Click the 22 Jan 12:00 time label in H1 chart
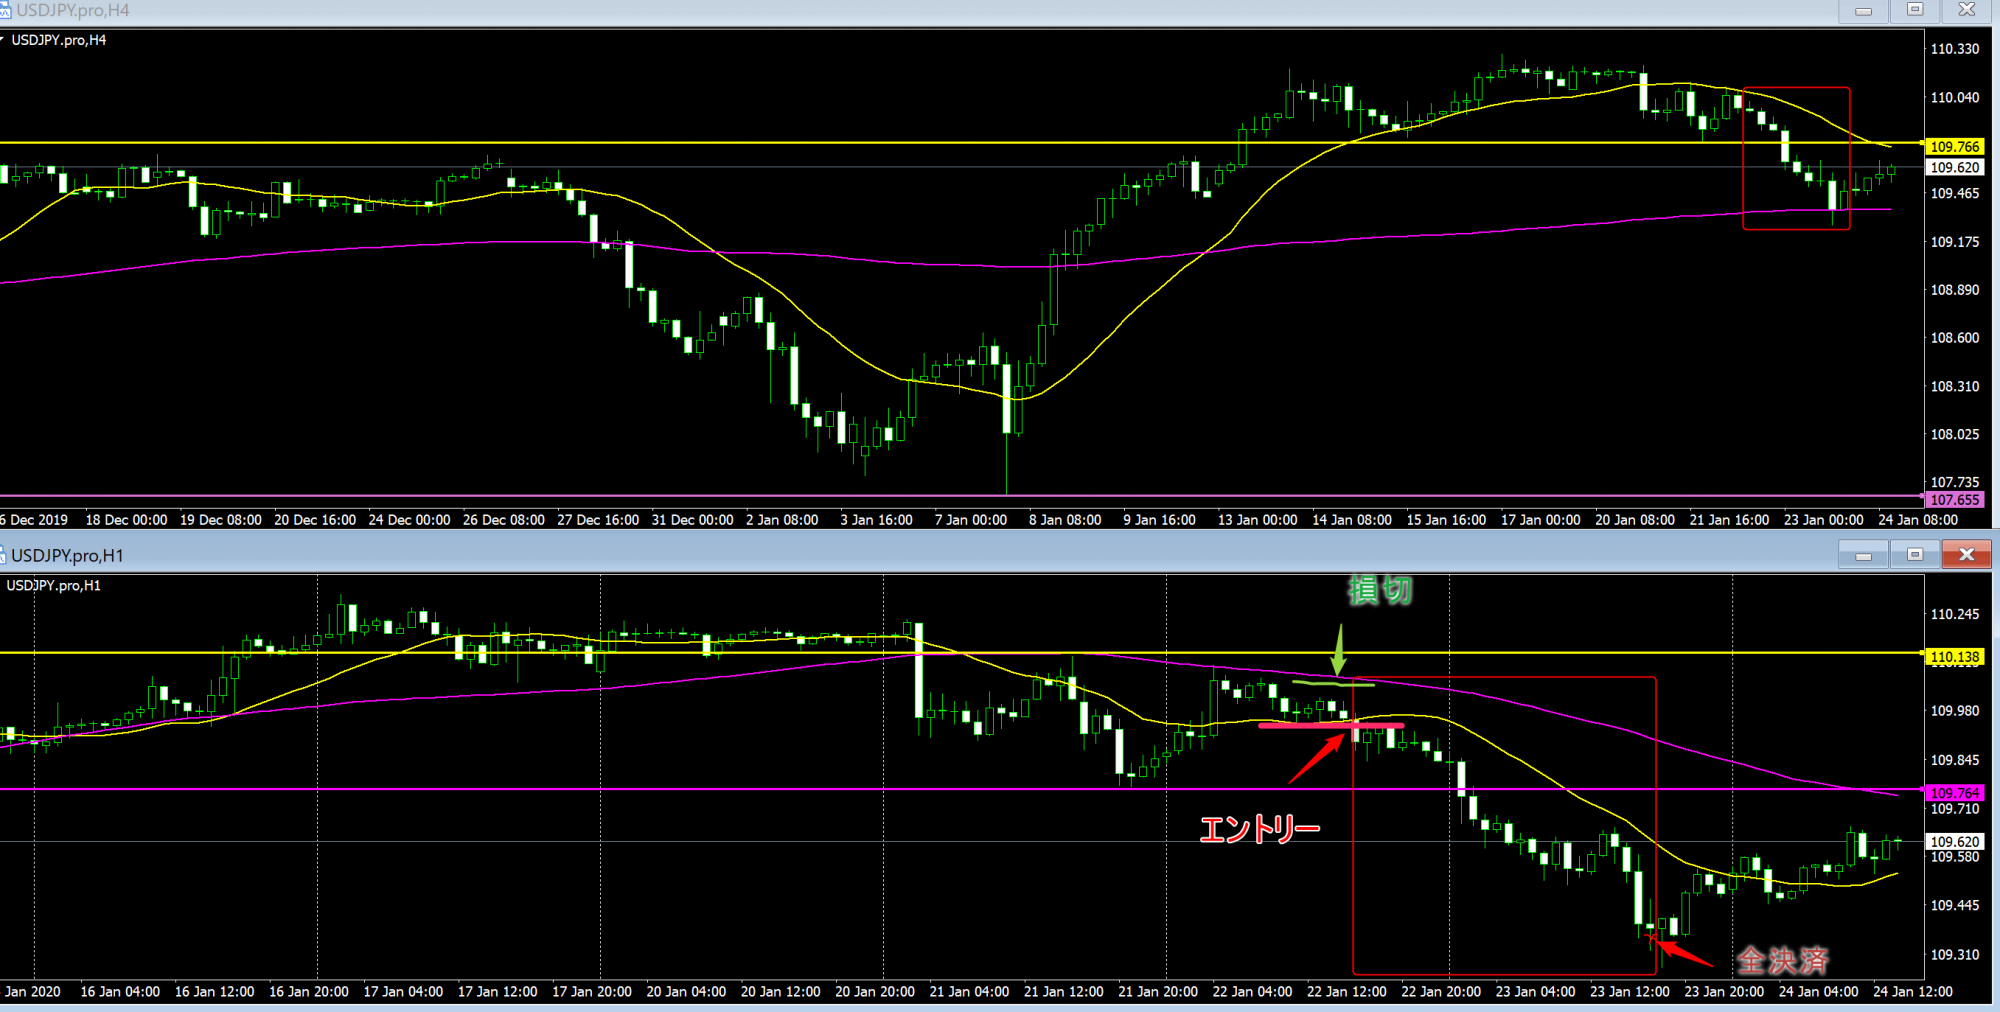This screenshot has height=1012, width=2000. tap(1347, 992)
